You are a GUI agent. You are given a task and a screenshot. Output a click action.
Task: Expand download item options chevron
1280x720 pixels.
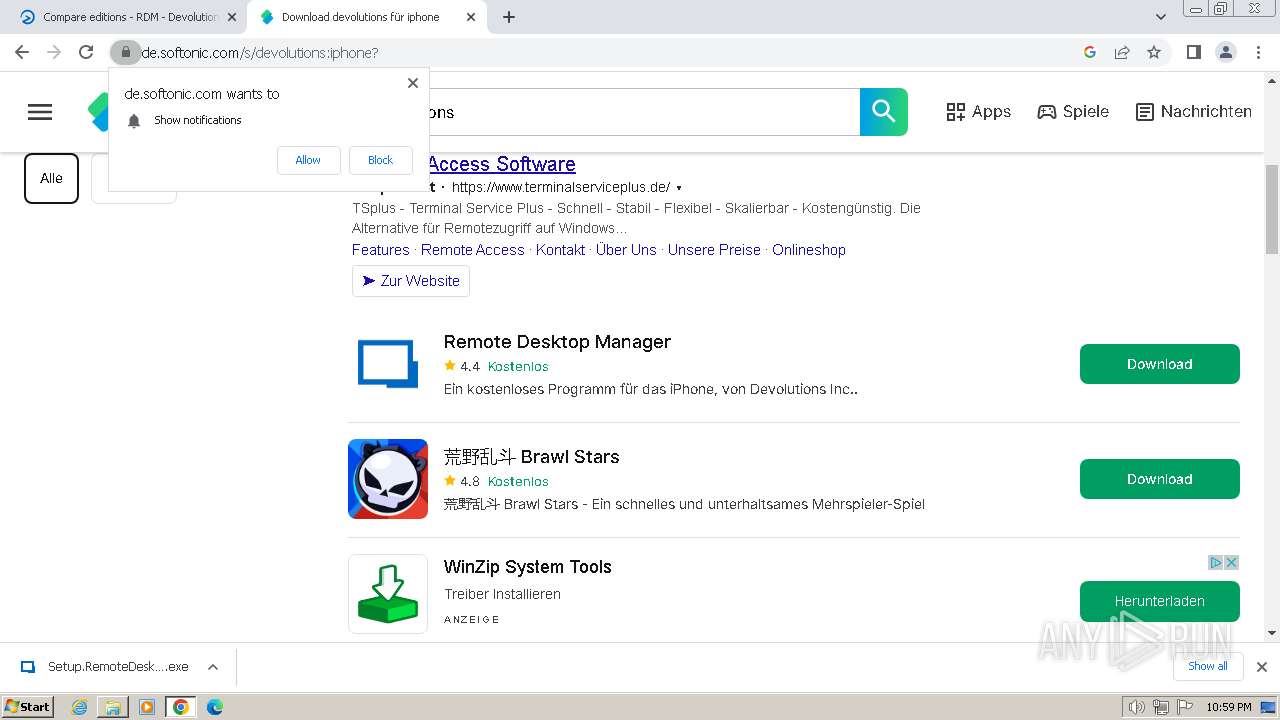pos(213,667)
